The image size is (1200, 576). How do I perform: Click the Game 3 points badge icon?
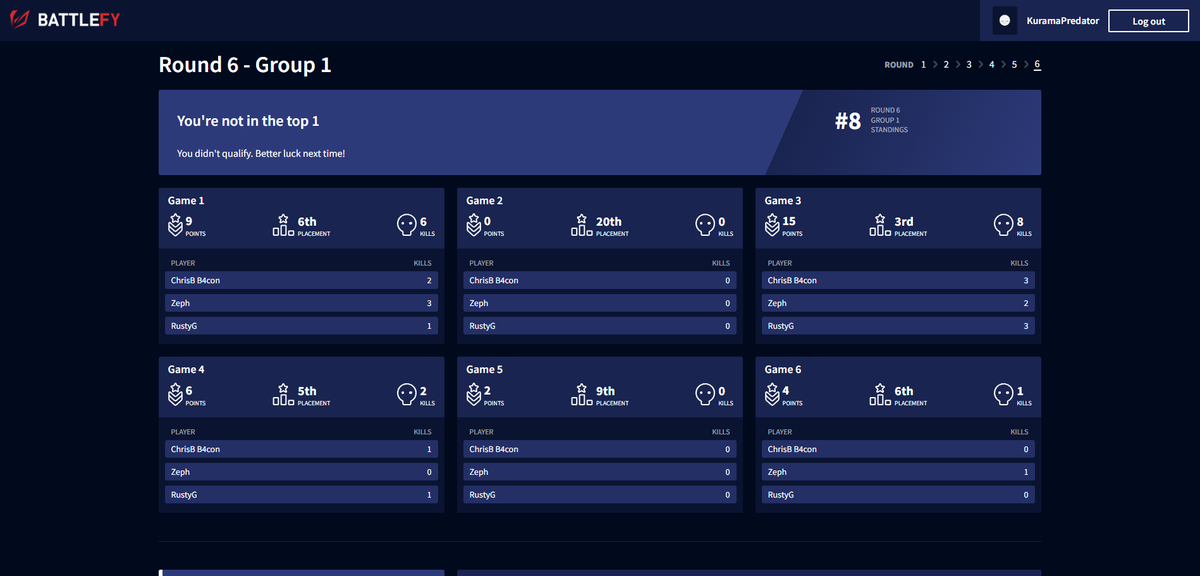(x=772, y=226)
